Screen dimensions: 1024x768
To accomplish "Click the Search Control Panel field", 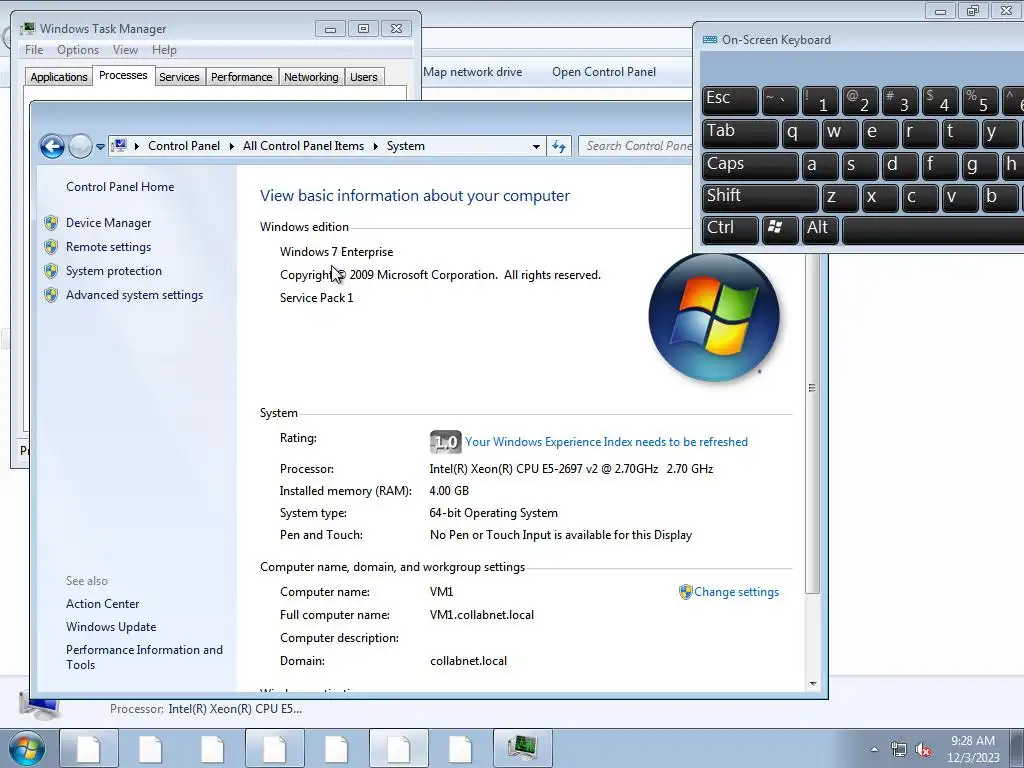I will (637, 146).
